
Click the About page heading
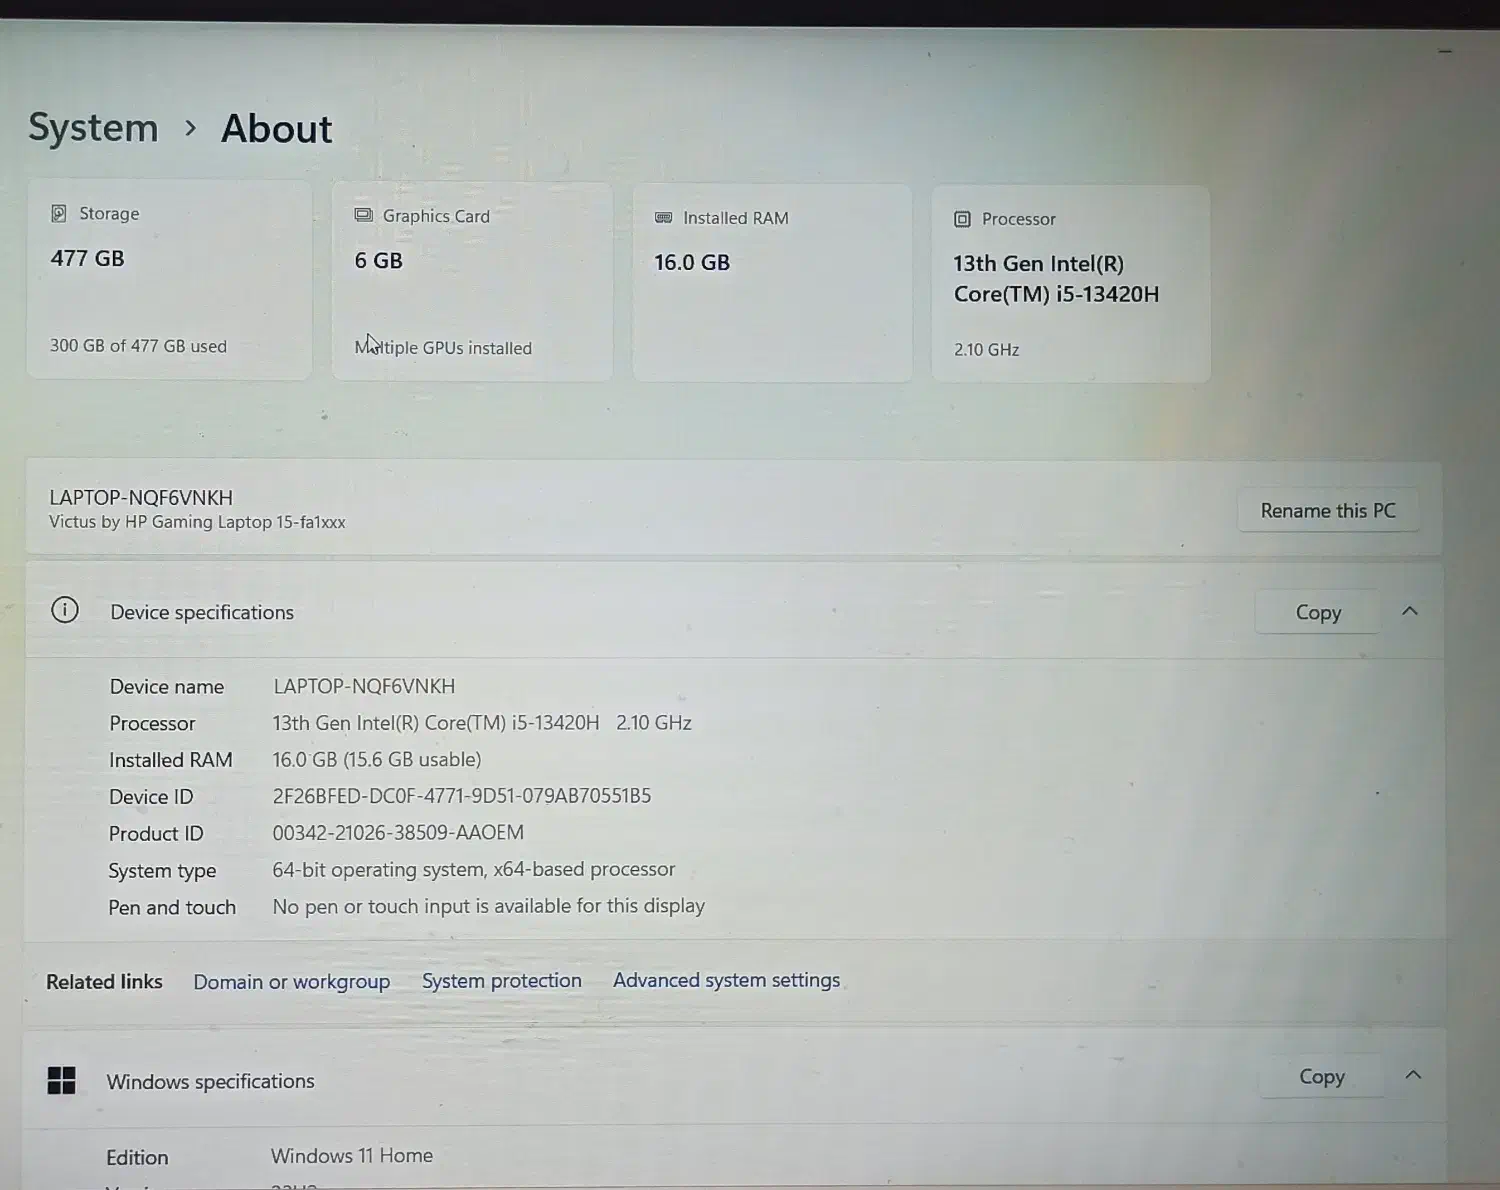(277, 129)
